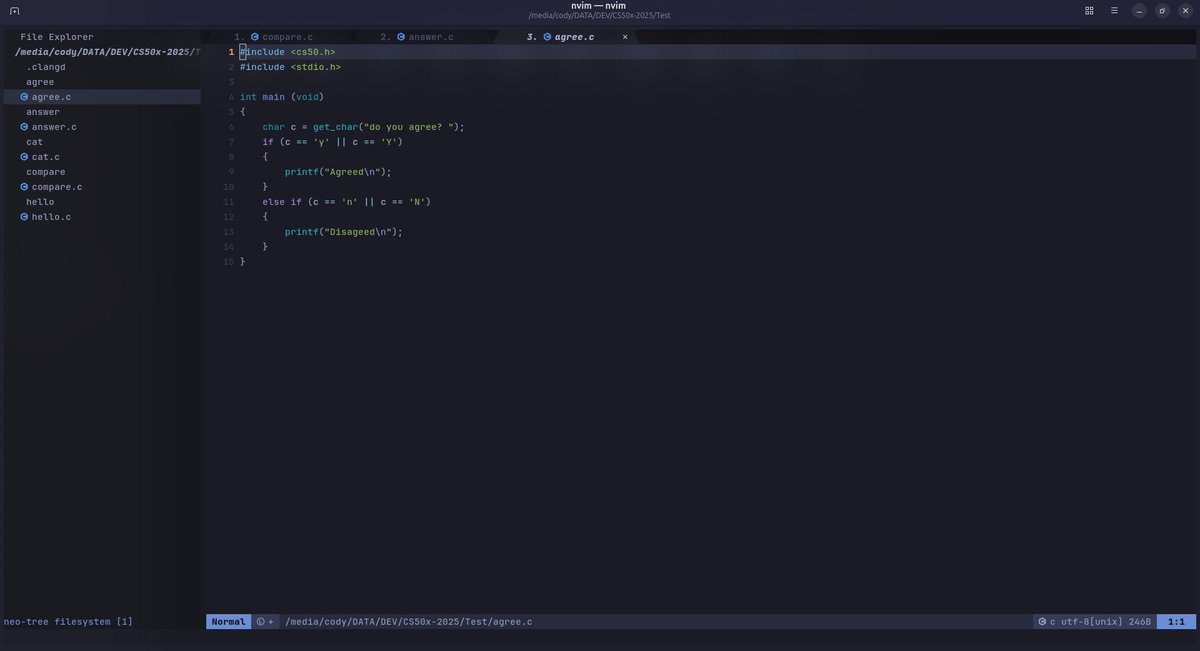Screen dimensions: 1200x651
Task: Click the C file icon beside compare.c in explorer
Action: click(24, 187)
